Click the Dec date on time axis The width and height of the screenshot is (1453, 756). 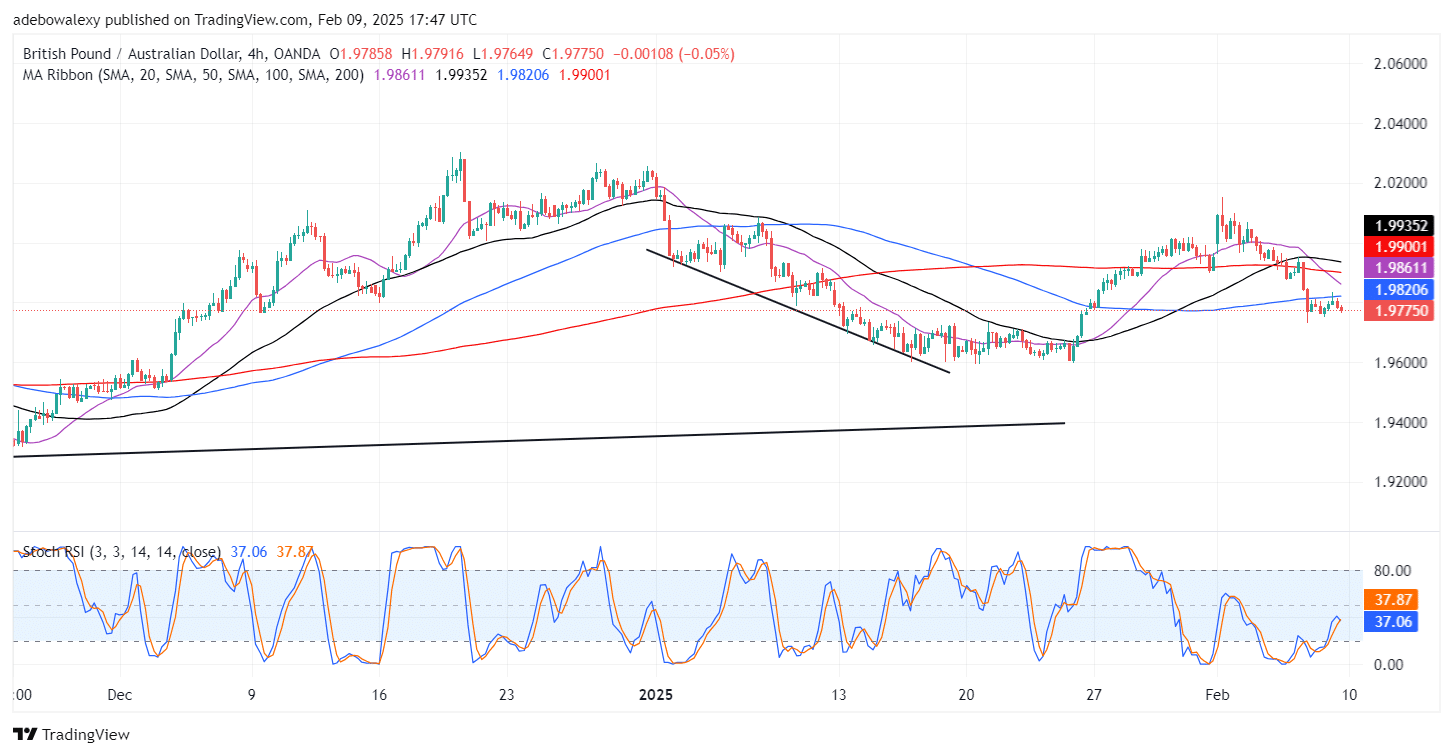click(119, 695)
